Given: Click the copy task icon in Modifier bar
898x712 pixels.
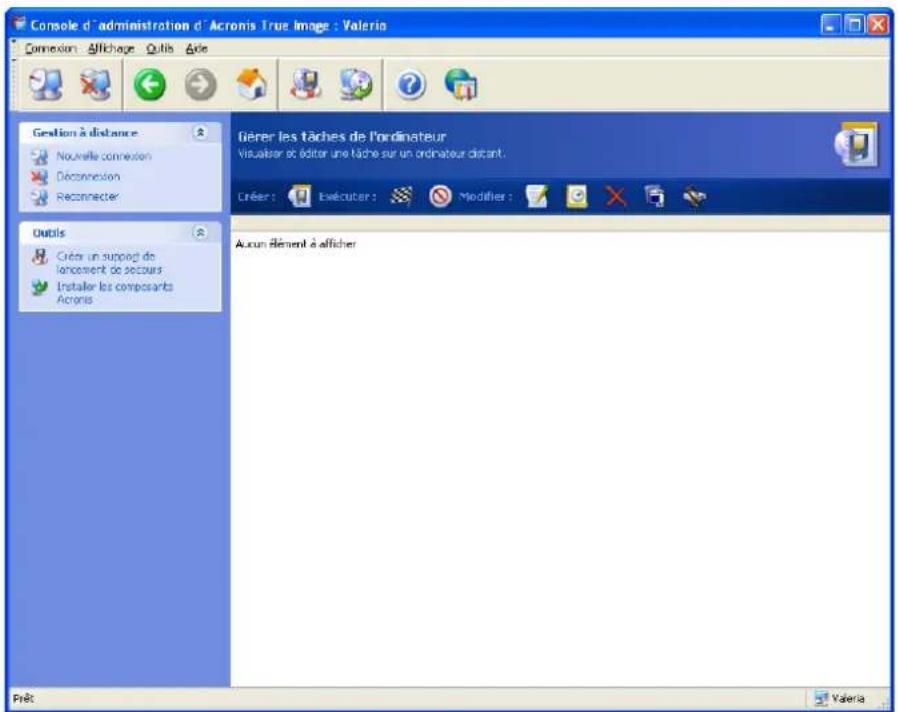Looking at the screenshot, I should [x=655, y=196].
